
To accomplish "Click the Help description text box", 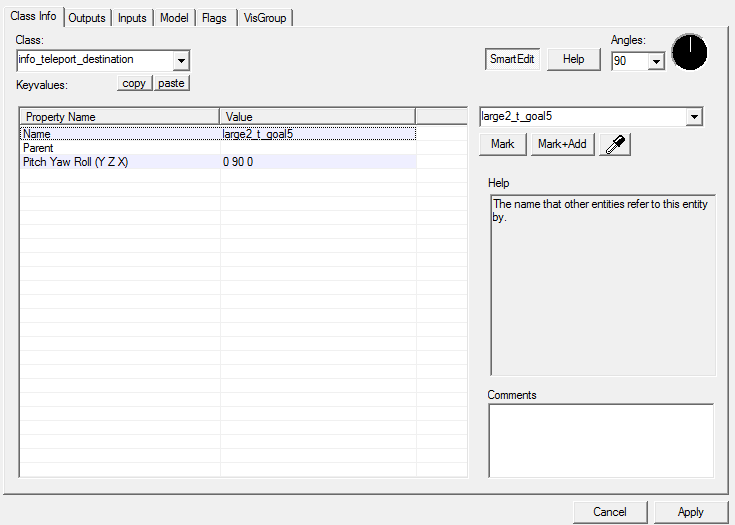I will 603,285.
